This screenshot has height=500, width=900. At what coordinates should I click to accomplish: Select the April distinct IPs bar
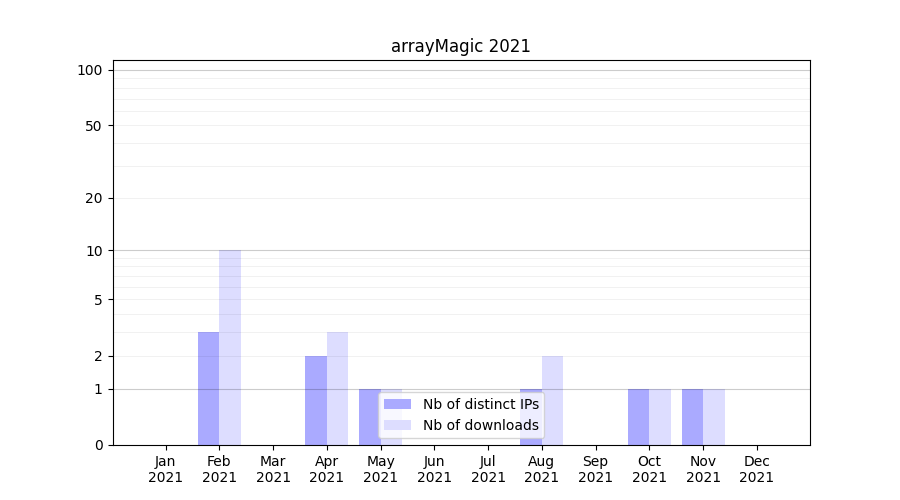point(316,400)
